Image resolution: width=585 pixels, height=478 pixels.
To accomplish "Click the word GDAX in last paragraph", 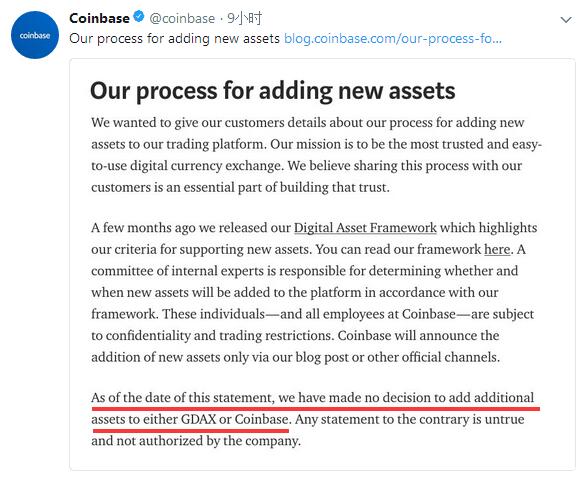I will click(x=198, y=419).
